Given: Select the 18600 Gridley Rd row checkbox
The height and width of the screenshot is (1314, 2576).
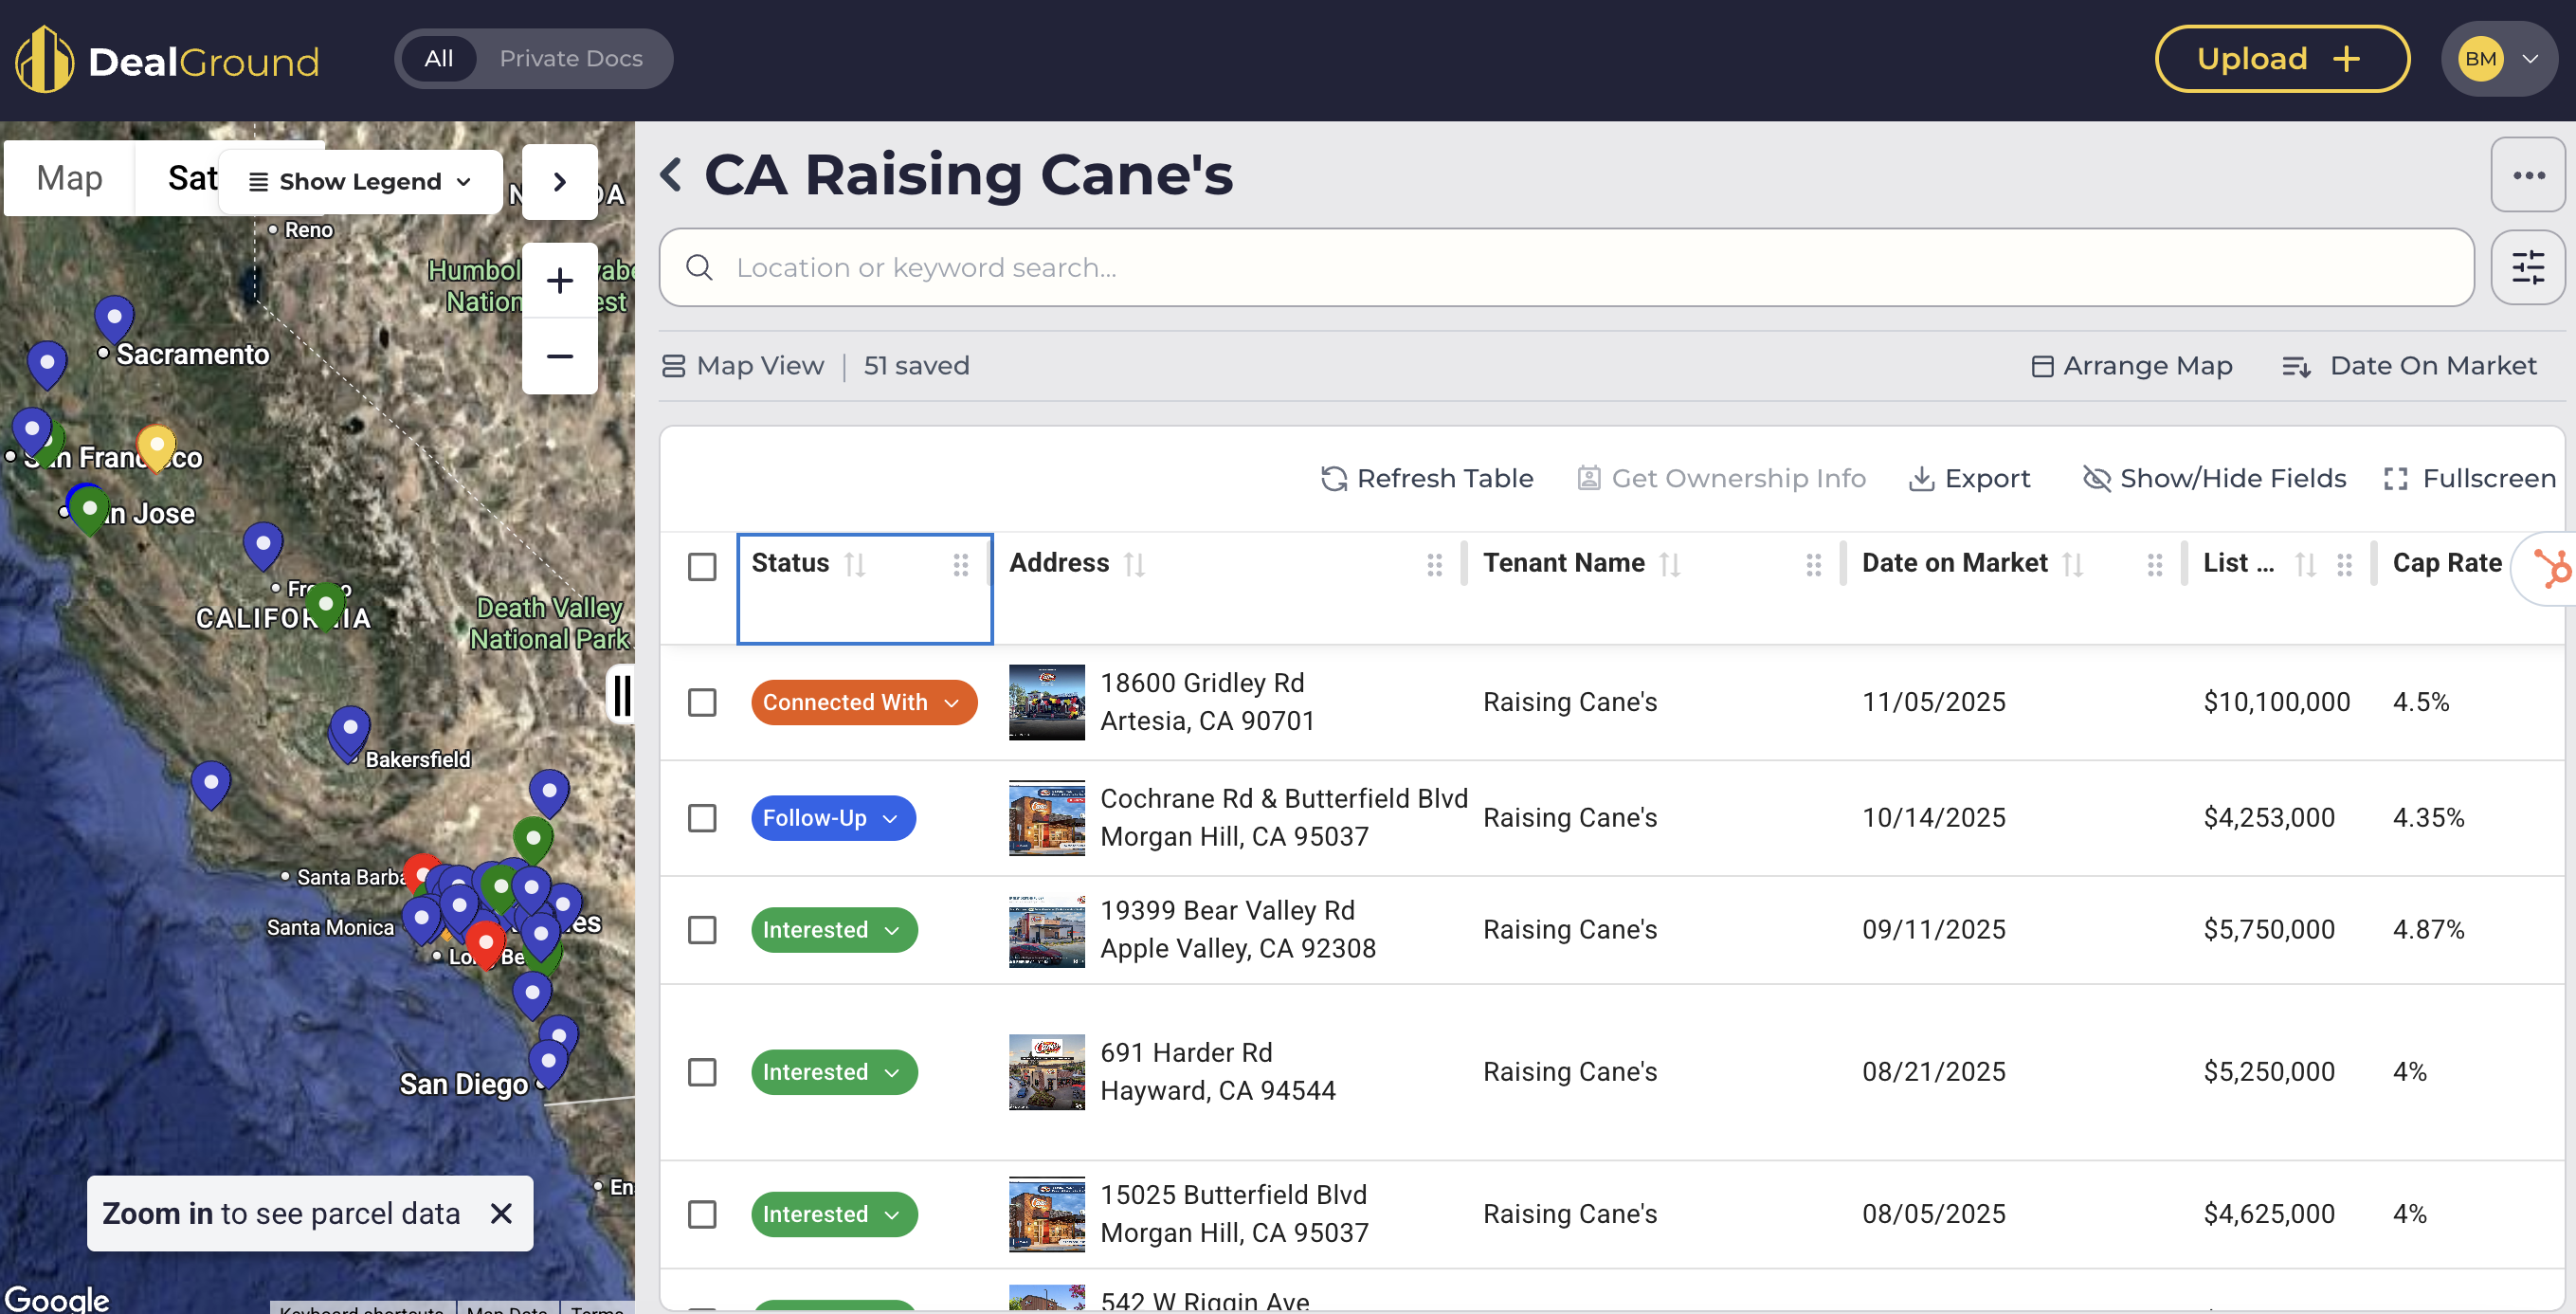Looking at the screenshot, I should (702, 702).
